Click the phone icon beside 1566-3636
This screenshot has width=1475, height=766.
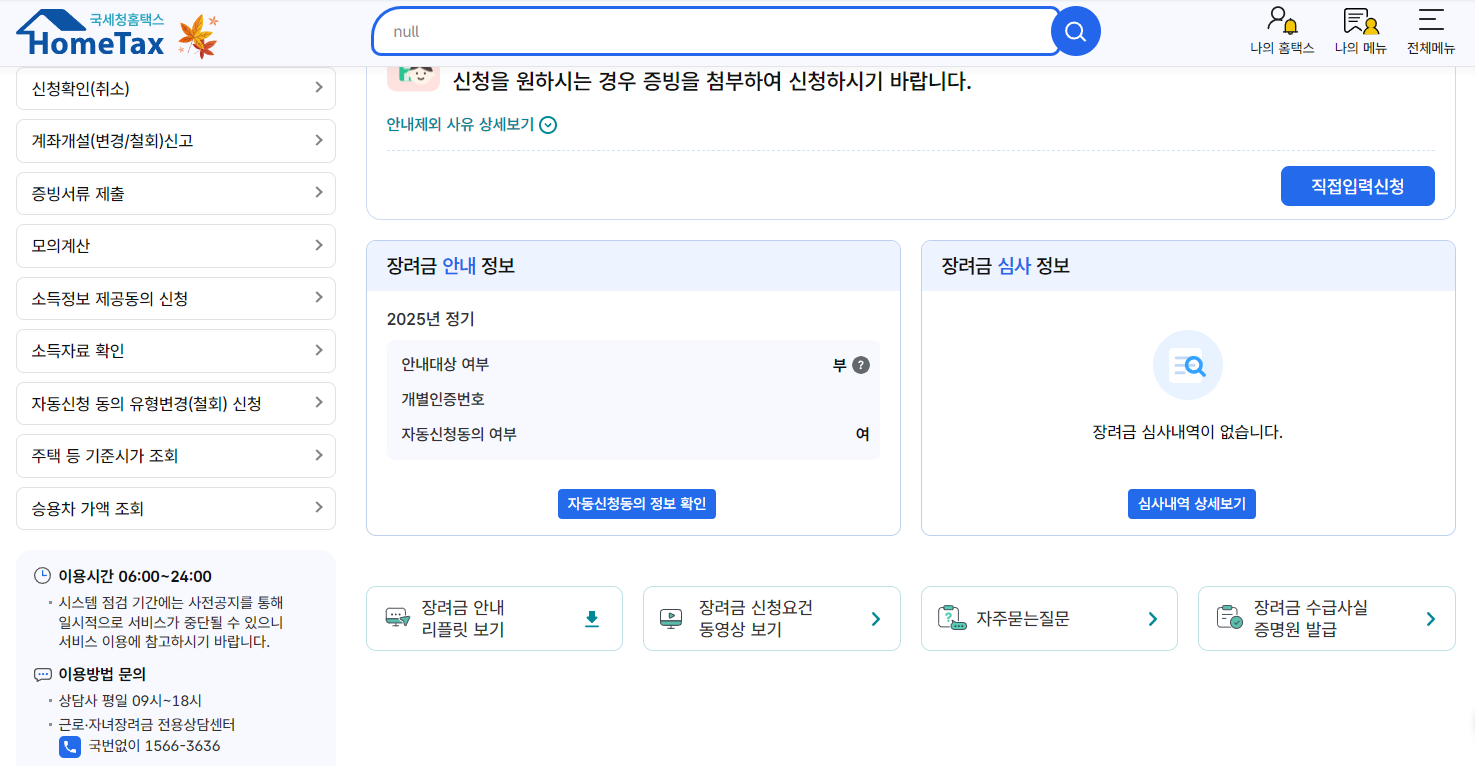pyautogui.click(x=70, y=747)
